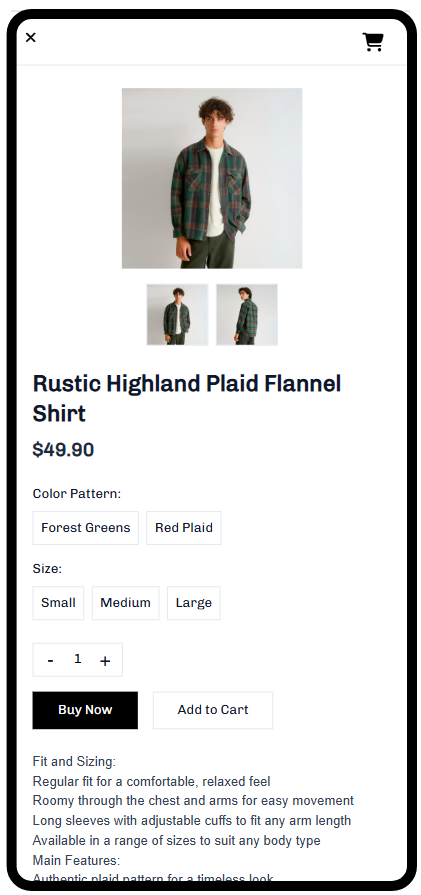Click the Fit and Sizing description heading
The image size is (421, 895).
[x=74, y=761]
